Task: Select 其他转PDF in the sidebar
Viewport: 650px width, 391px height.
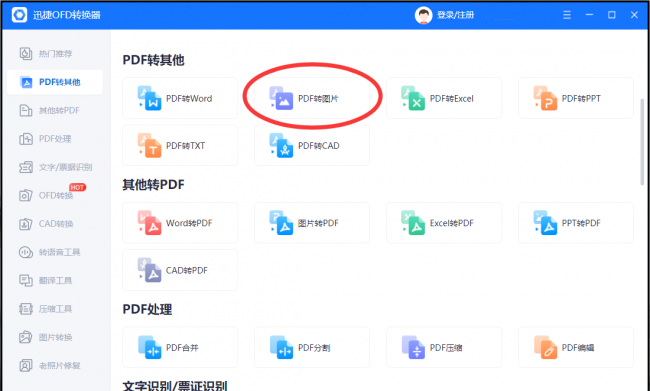Action: click(x=55, y=110)
